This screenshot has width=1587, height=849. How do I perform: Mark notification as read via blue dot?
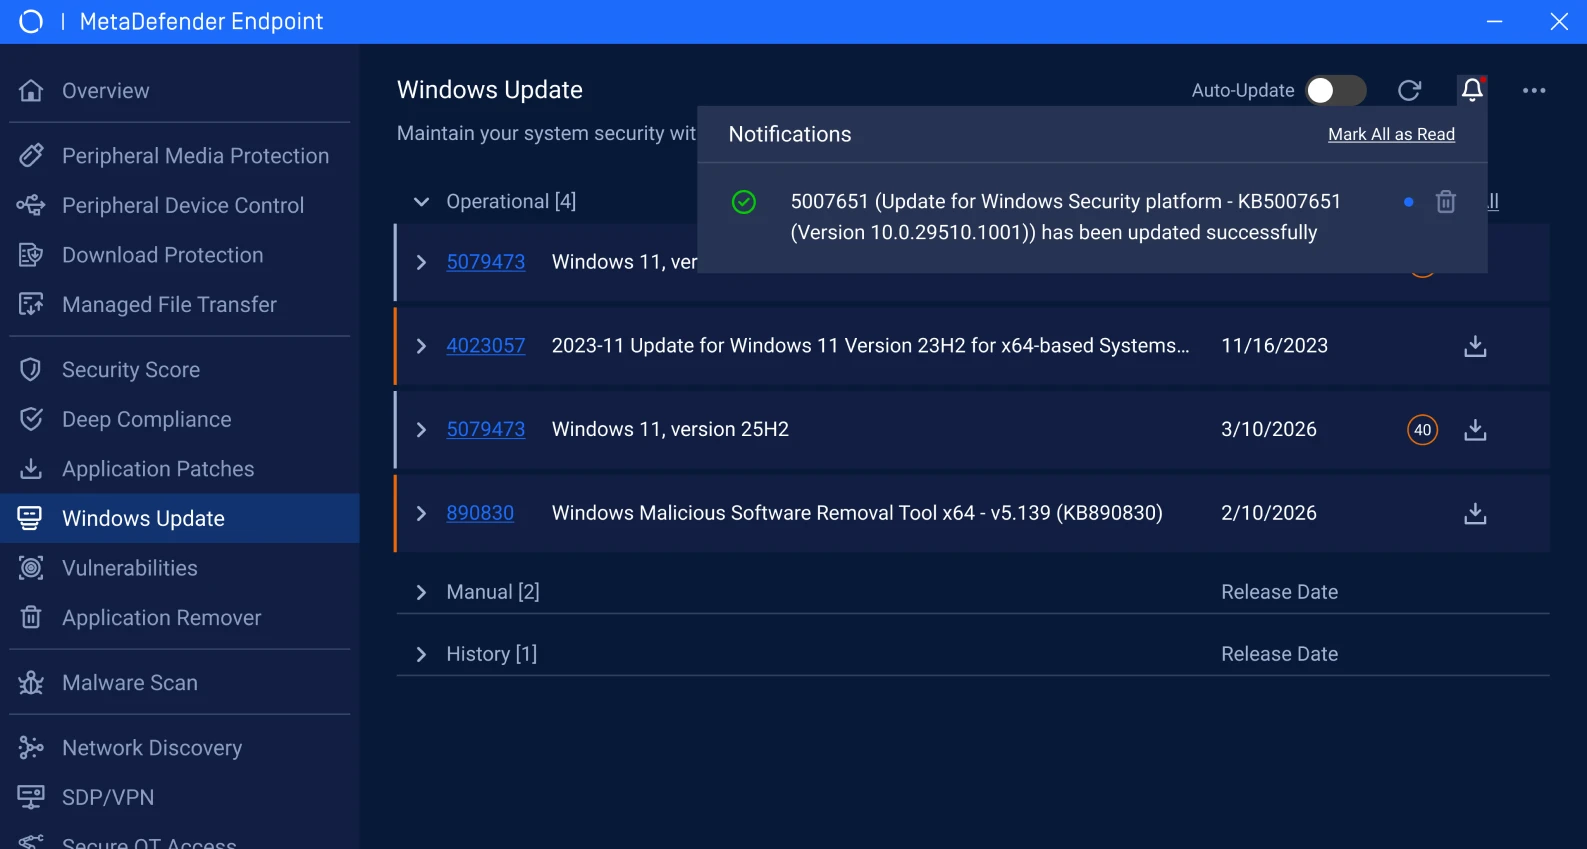pyautogui.click(x=1409, y=202)
